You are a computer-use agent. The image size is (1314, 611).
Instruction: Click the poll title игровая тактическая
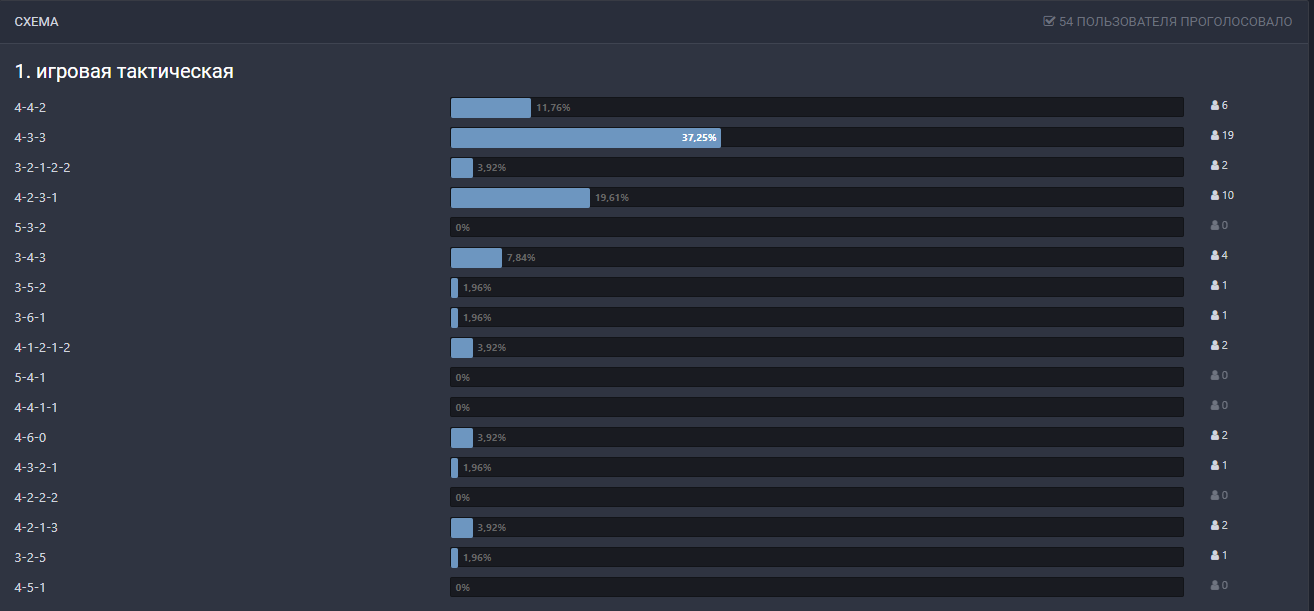click(124, 72)
